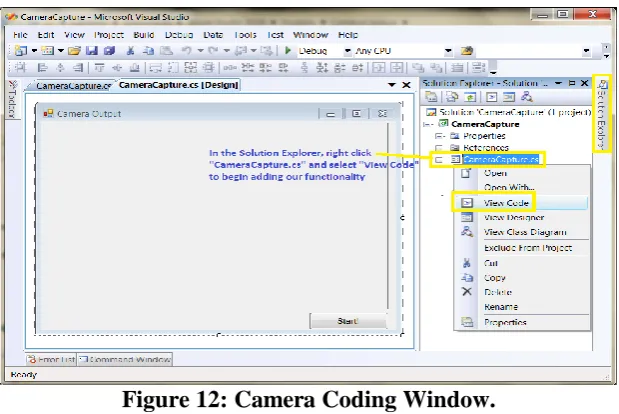
Task: Switch to CameraCapture.cs [Design] tab
Action: click(178, 85)
